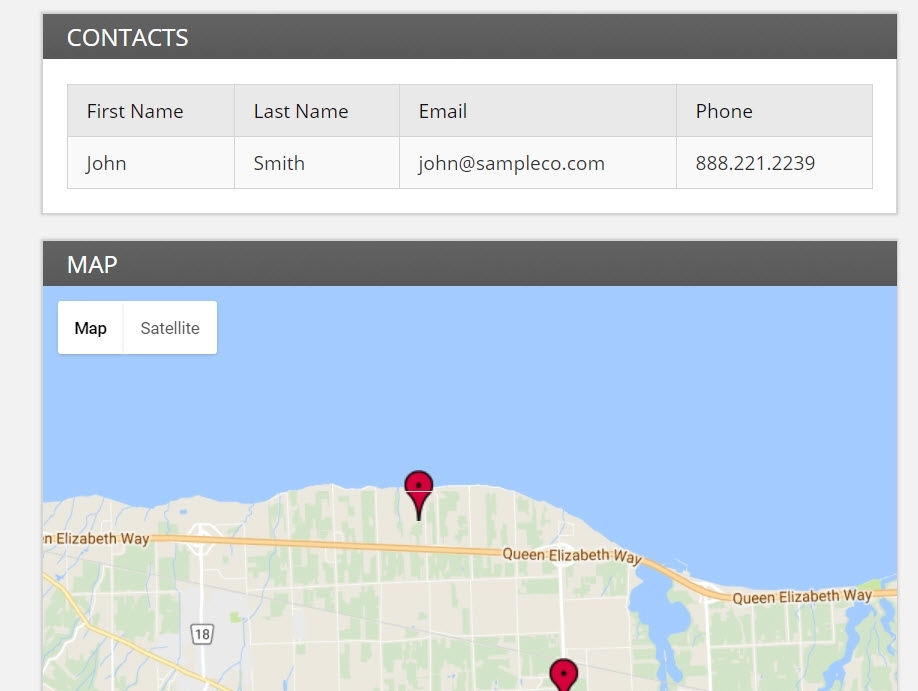Click the Last Name column header
This screenshot has height=691, width=918.
[317, 111]
